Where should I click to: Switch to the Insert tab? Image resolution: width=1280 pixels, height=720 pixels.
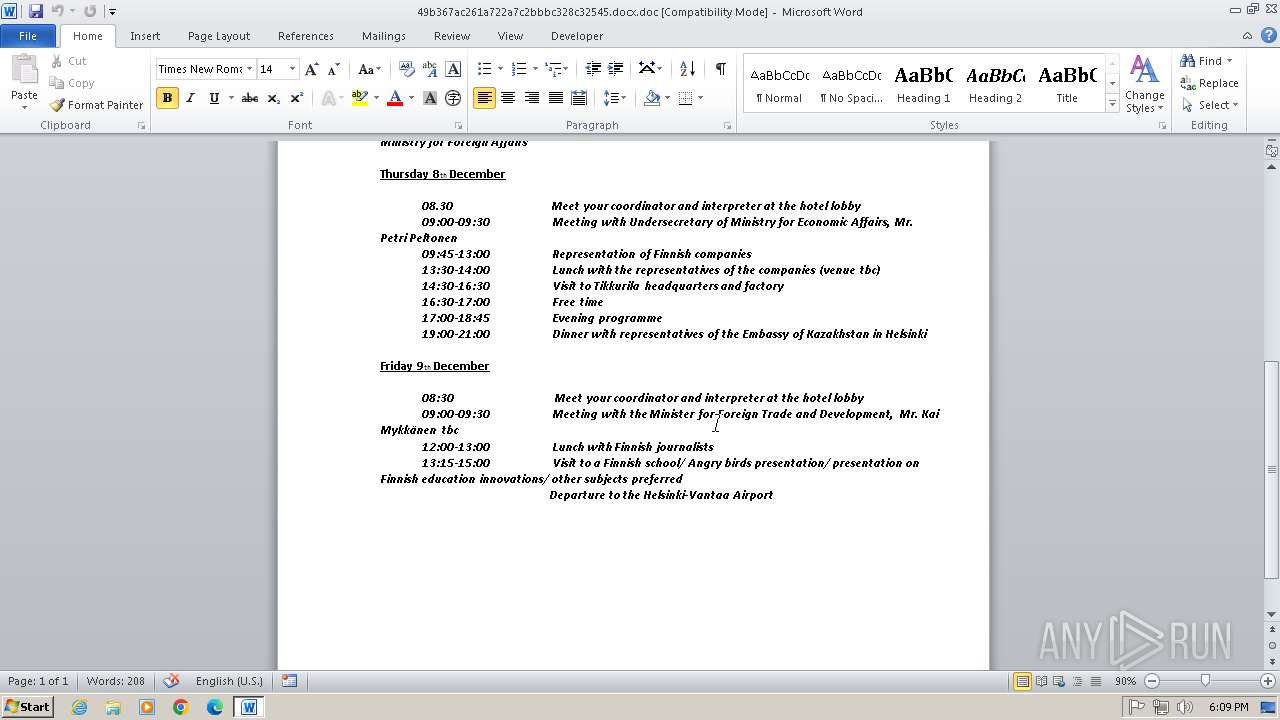tap(145, 36)
